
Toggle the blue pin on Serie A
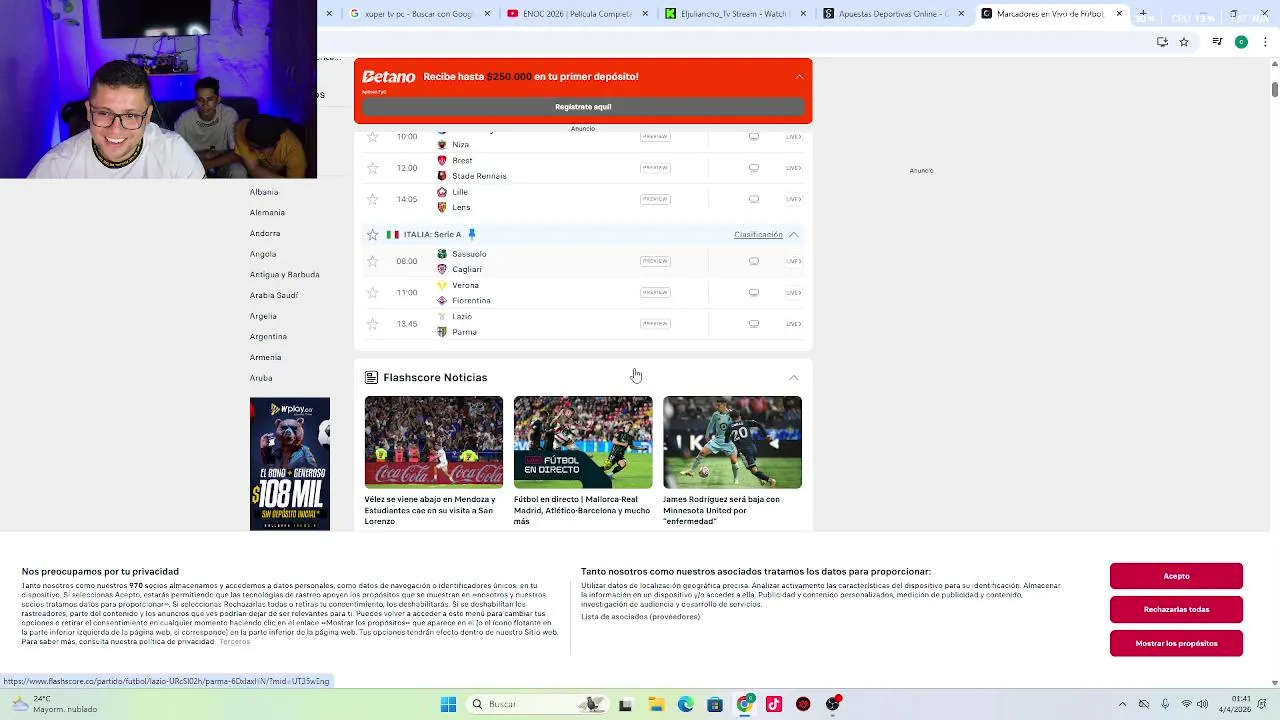click(472, 235)
